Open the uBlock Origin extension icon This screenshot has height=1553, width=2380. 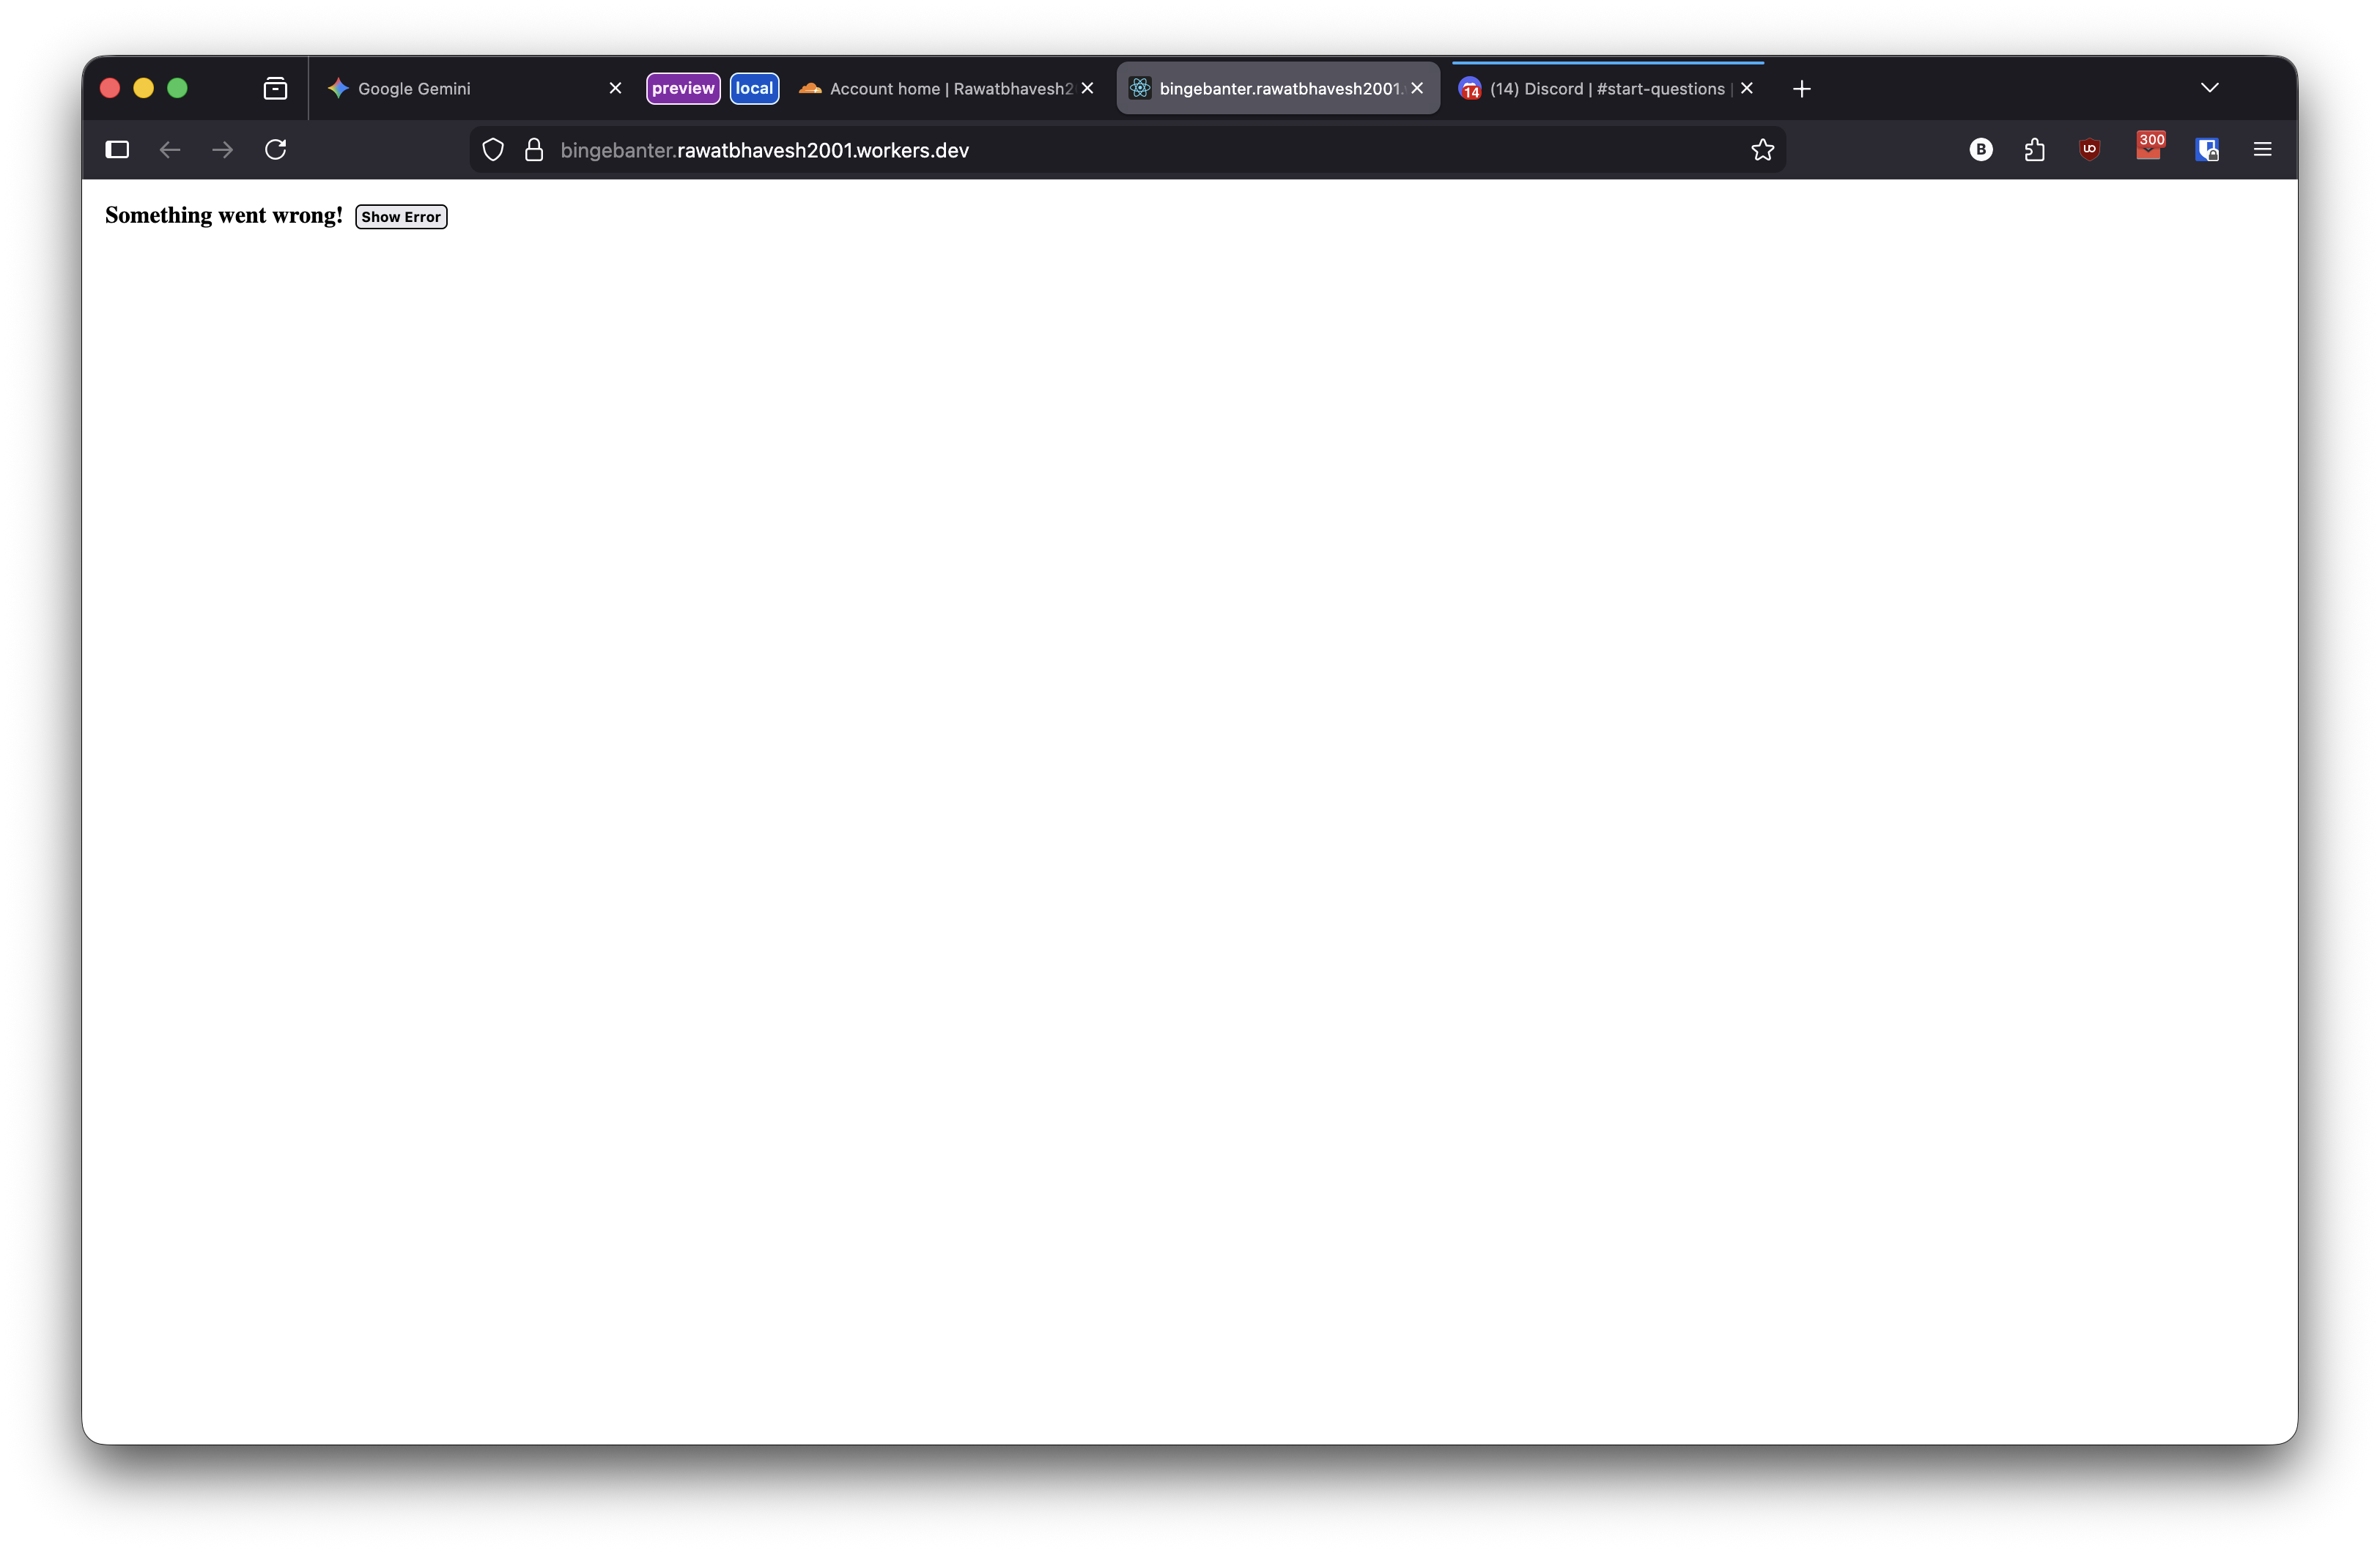(x=2089, y=150)
